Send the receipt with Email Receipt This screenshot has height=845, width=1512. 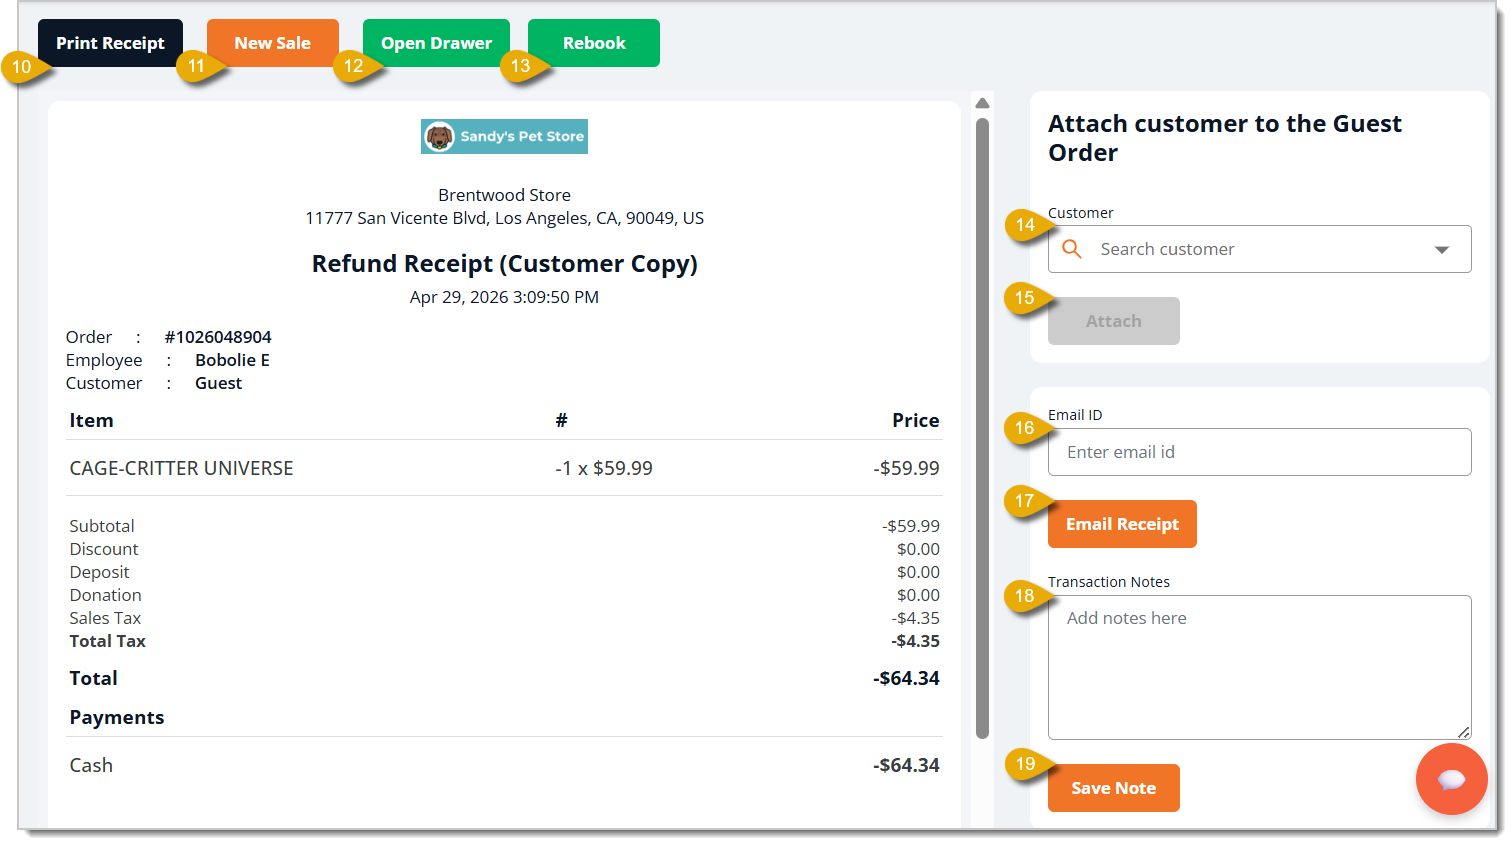tap(1122, 524)
